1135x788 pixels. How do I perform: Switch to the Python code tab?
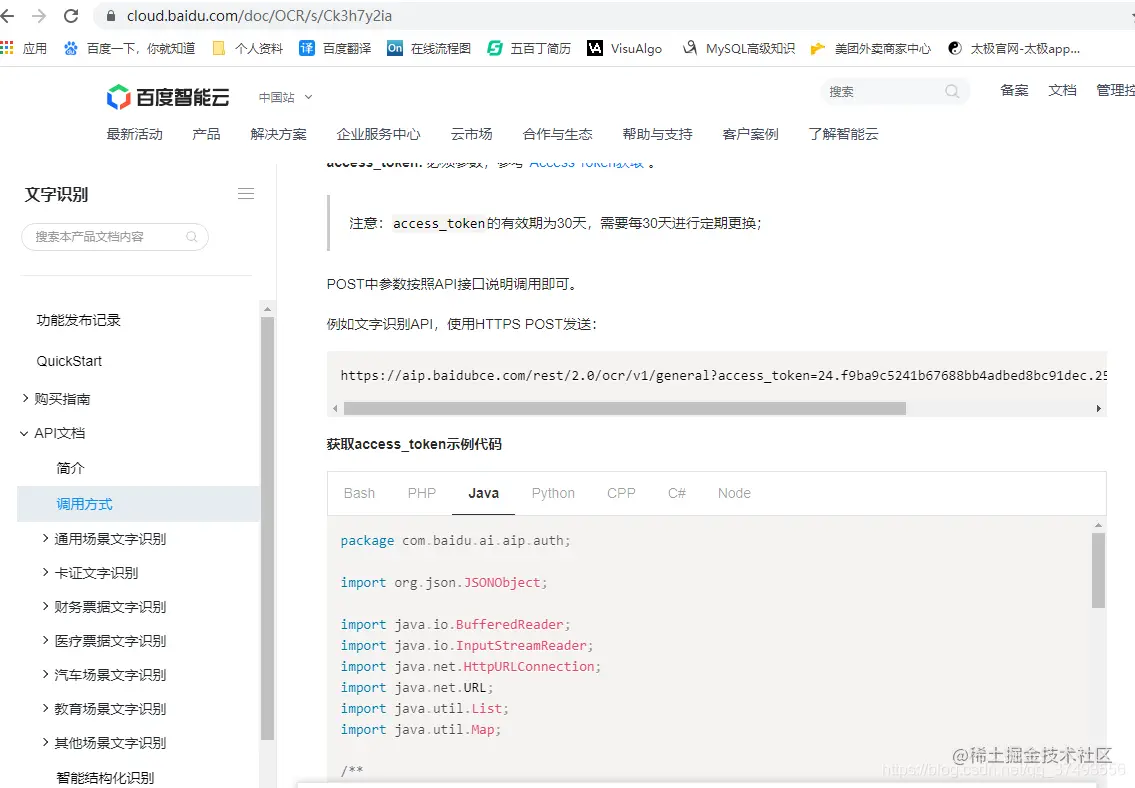553,493
